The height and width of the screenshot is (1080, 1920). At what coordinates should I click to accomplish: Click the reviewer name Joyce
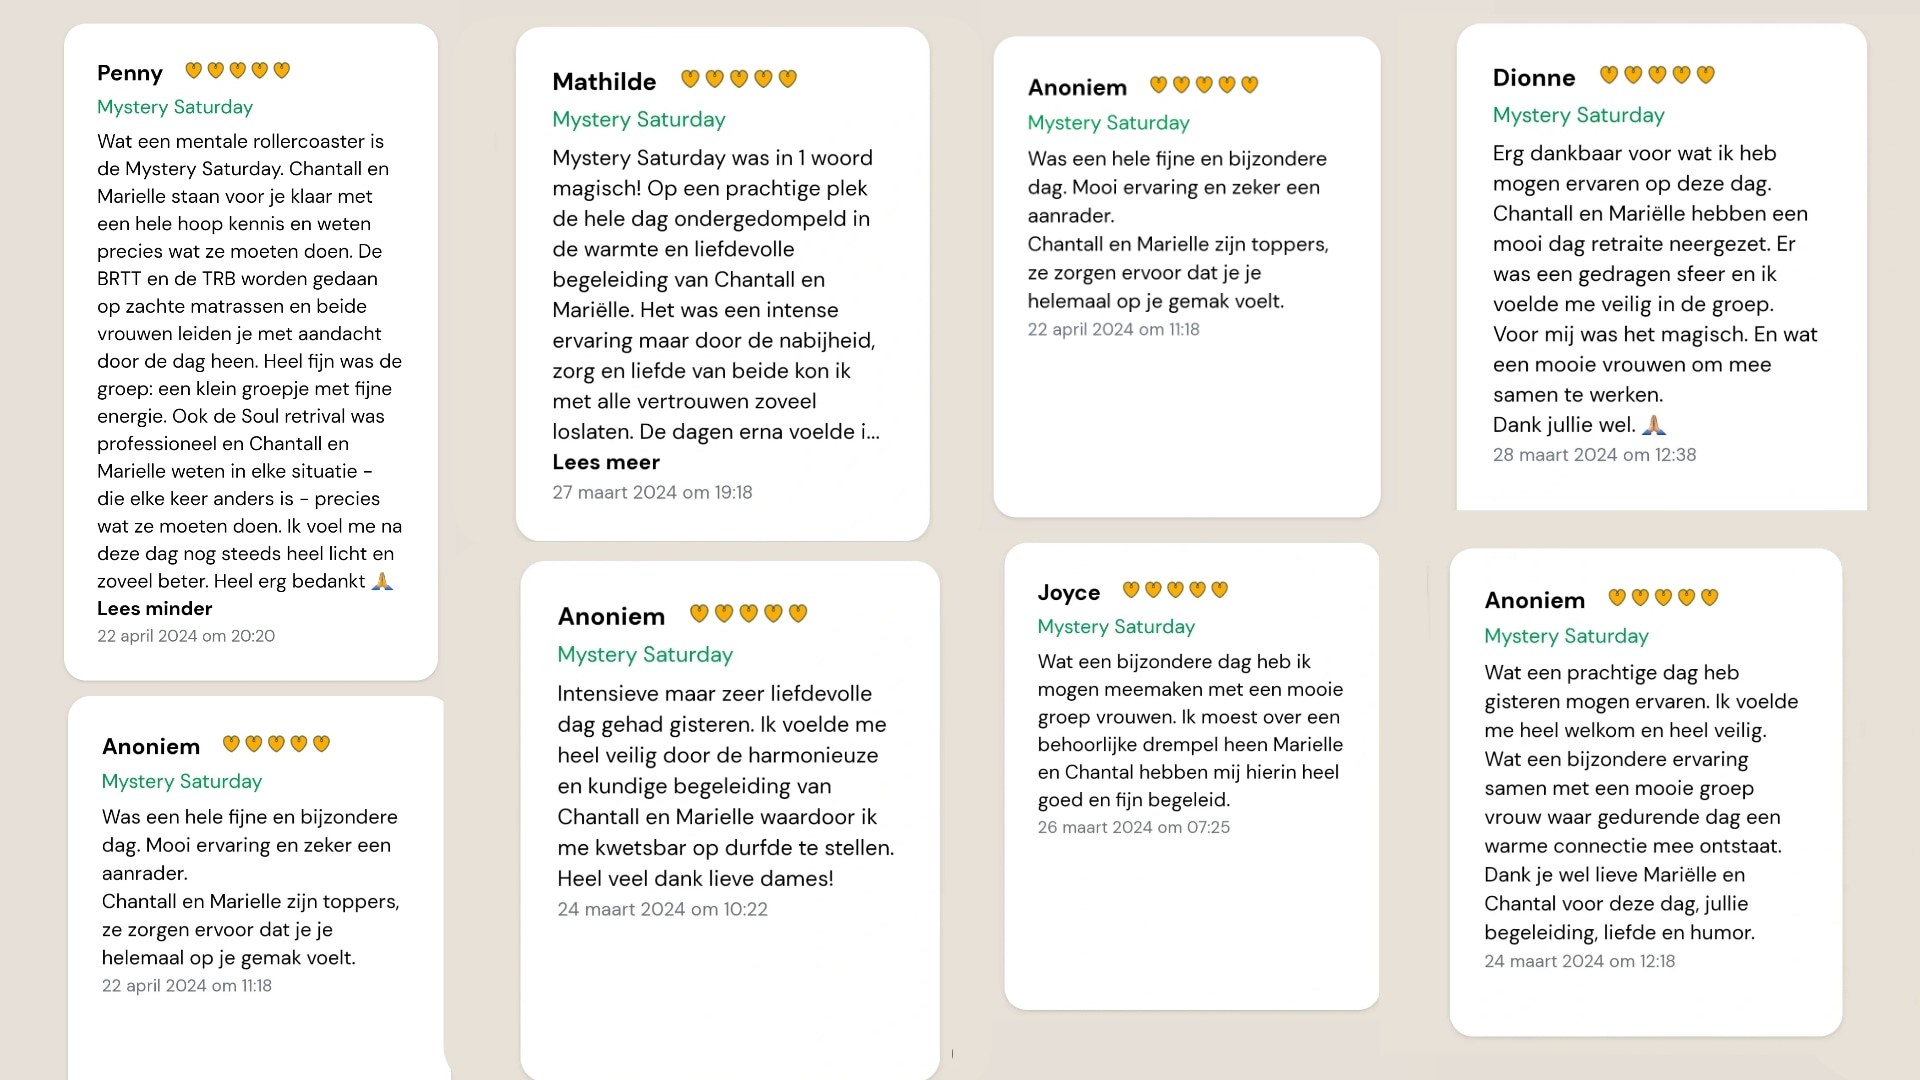(x=1069, y=593)
